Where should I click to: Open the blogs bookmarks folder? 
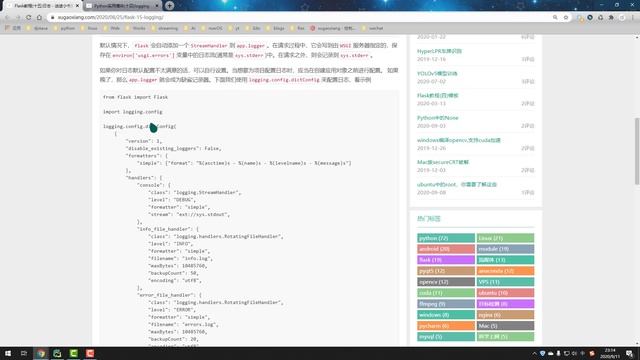pyautogui.click(x=276, y=28)
